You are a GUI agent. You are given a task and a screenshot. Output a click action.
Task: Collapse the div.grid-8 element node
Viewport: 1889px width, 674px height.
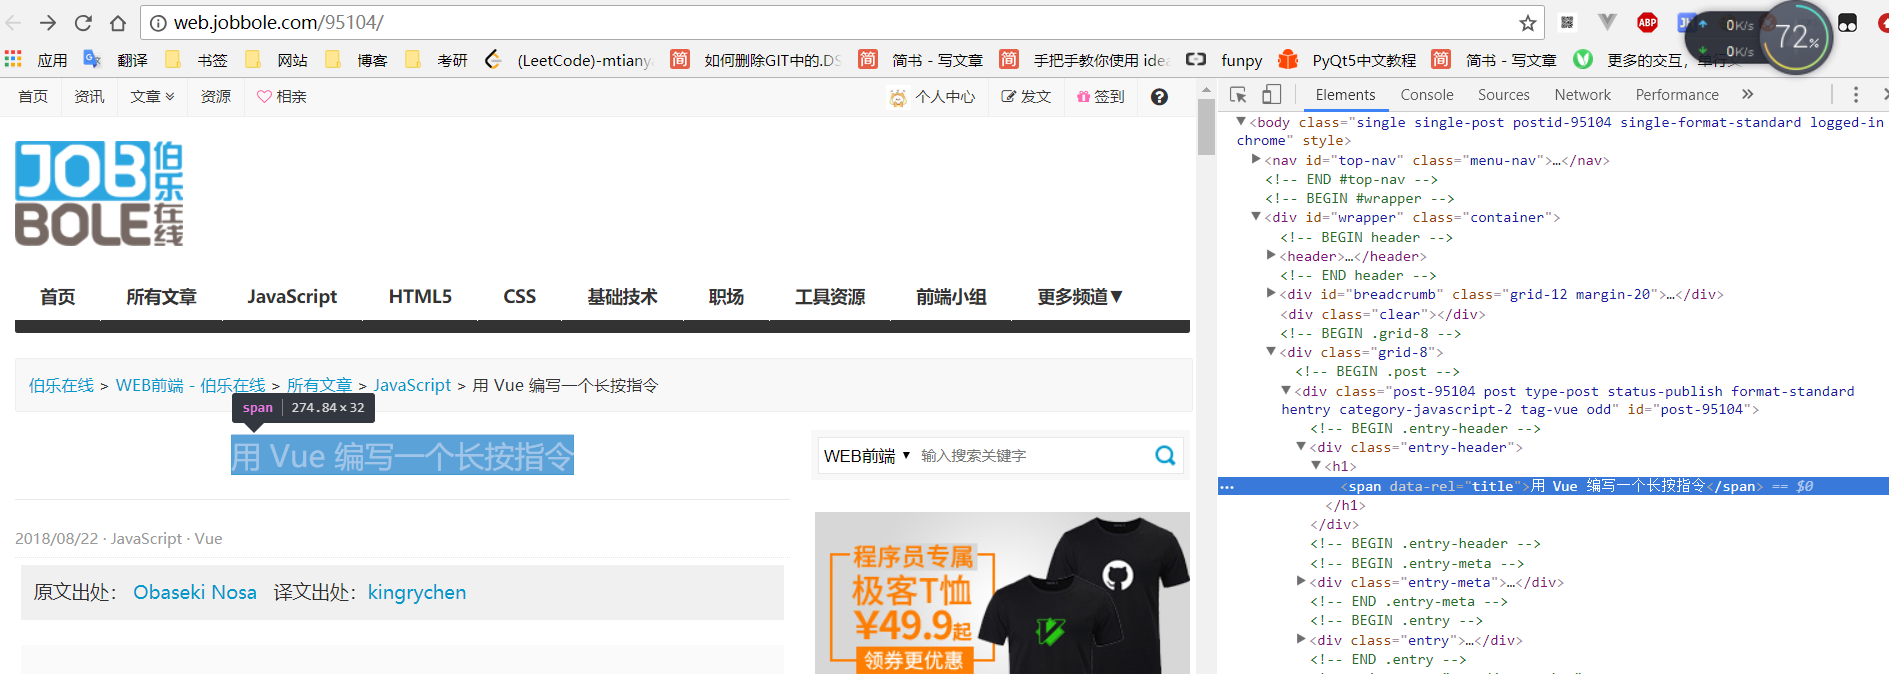coord(1271,351)
